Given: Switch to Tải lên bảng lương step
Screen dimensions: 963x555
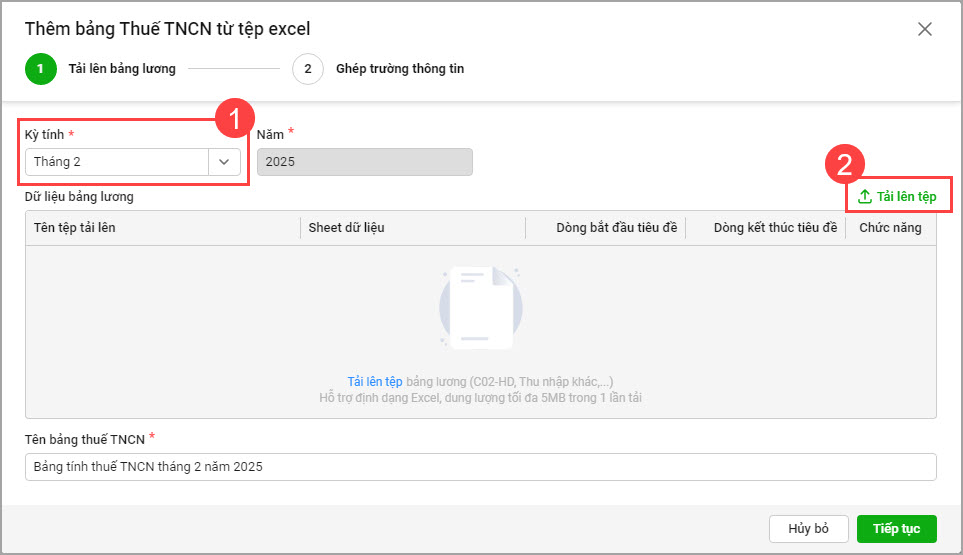Looking at the screenshot, I should tap(122, 69).
